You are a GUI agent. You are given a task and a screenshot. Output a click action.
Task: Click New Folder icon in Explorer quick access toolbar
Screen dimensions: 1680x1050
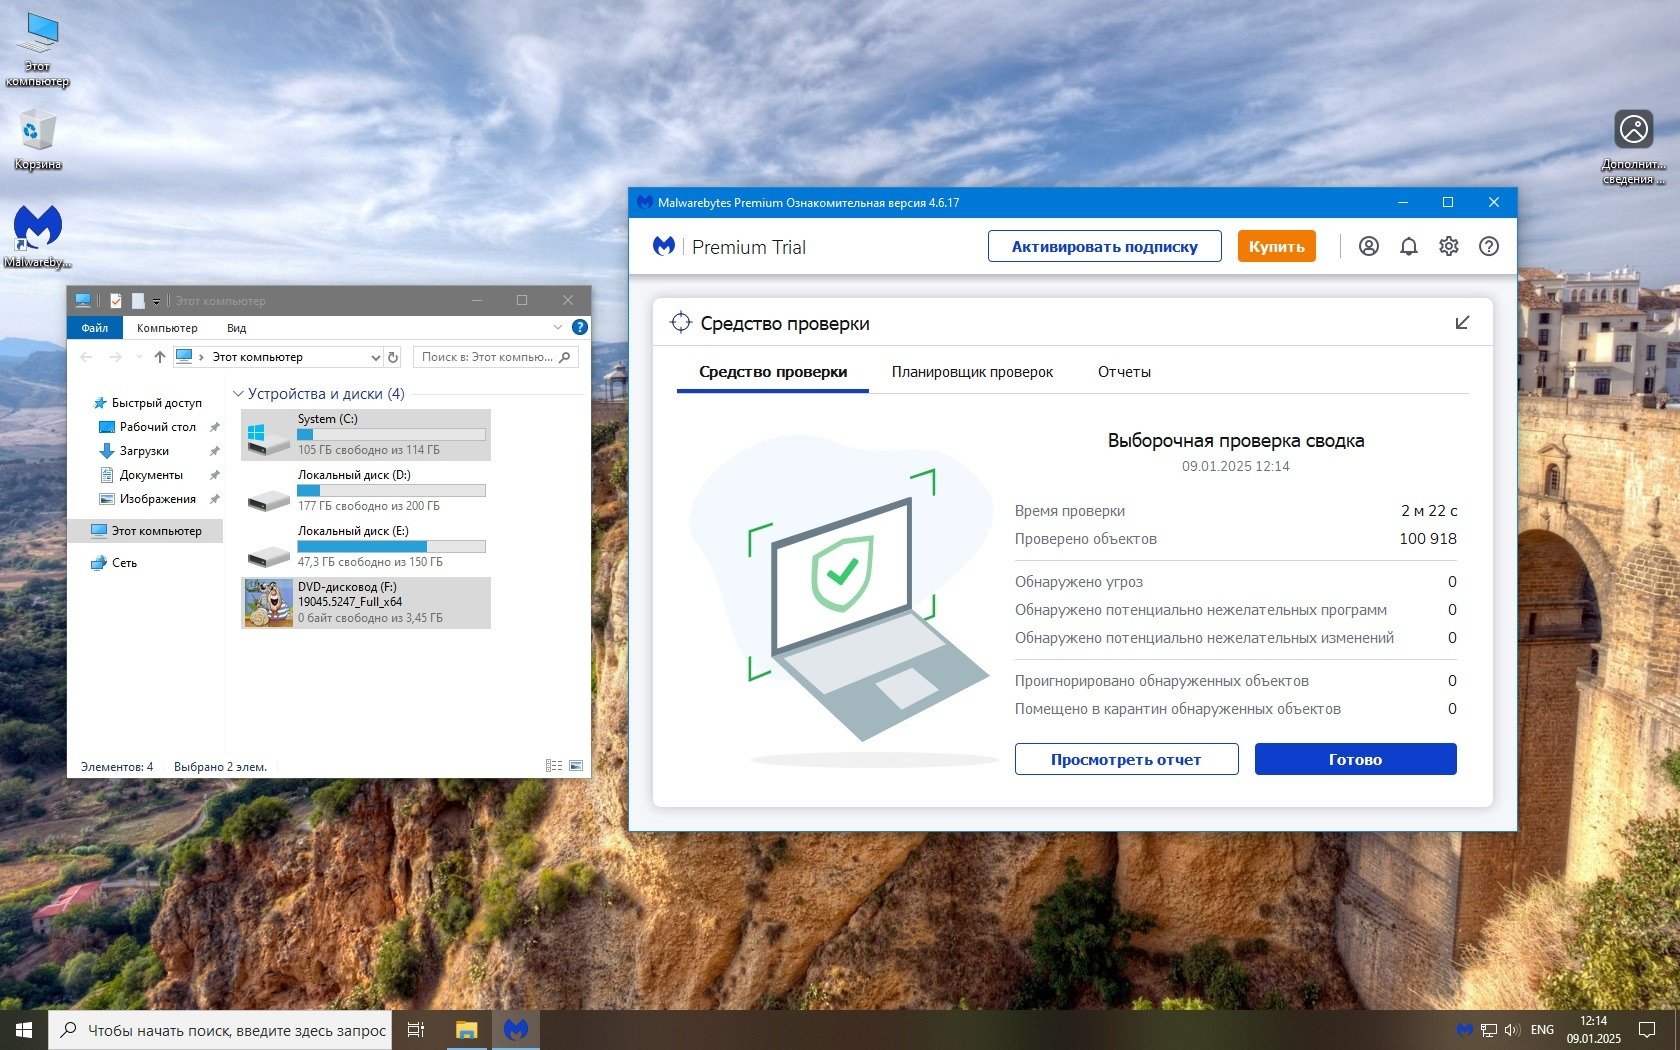(x=138, y=300)
